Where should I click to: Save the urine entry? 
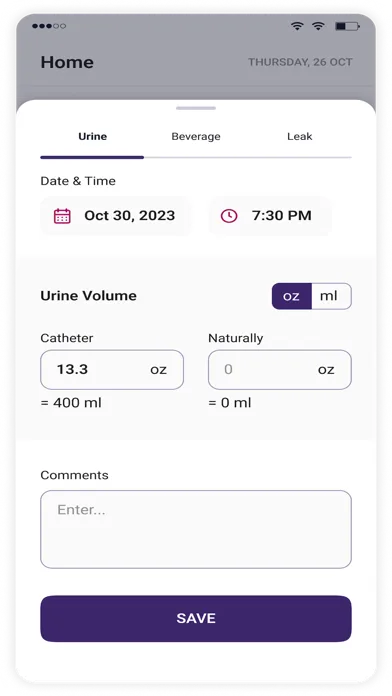click(x=196, y=618)
